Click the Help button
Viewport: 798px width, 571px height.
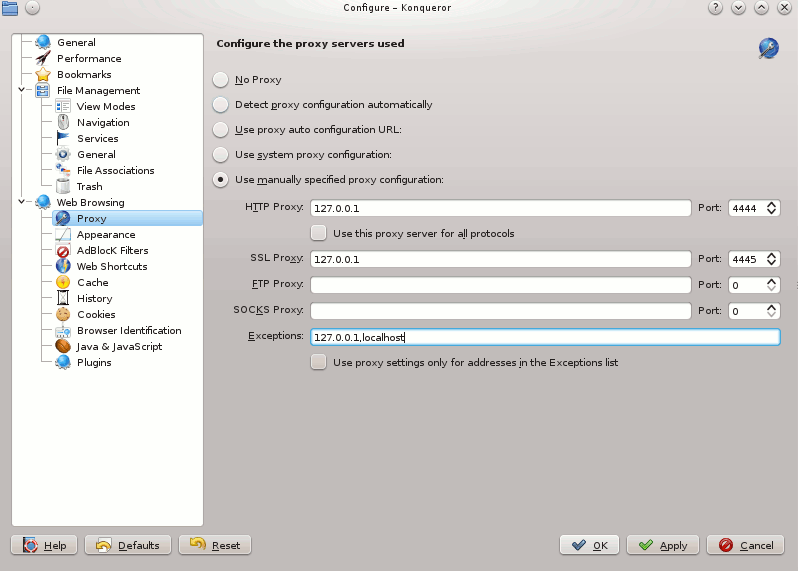44,545
